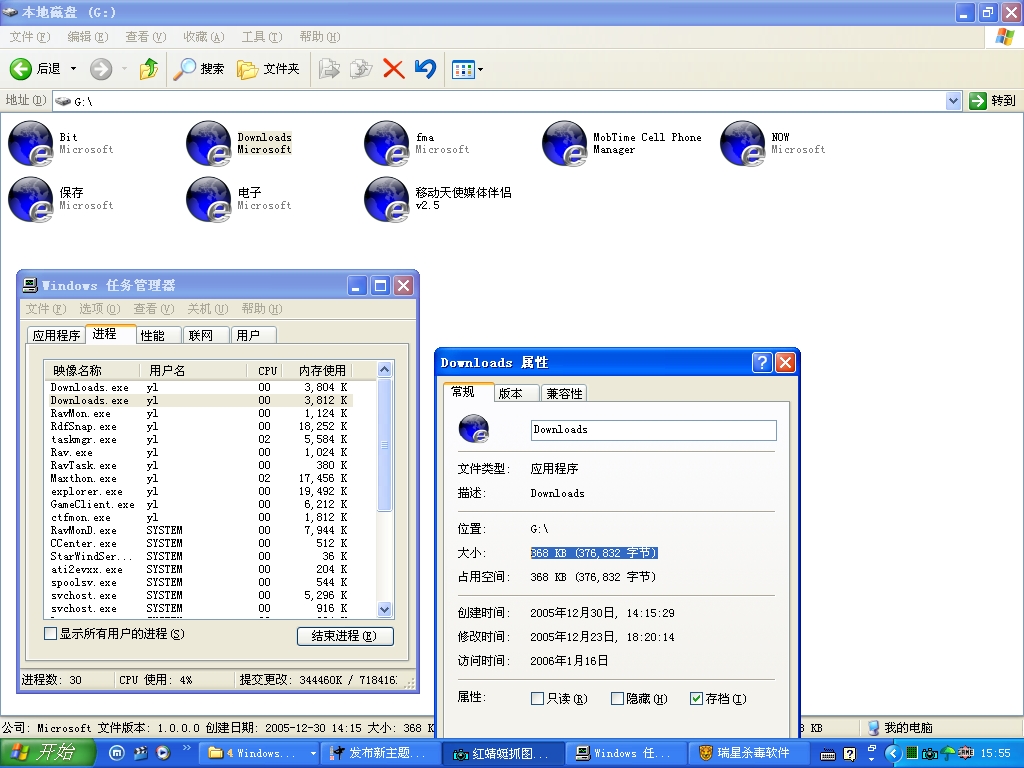Open Task Manager's Options (选项) menu

[99, 308]
